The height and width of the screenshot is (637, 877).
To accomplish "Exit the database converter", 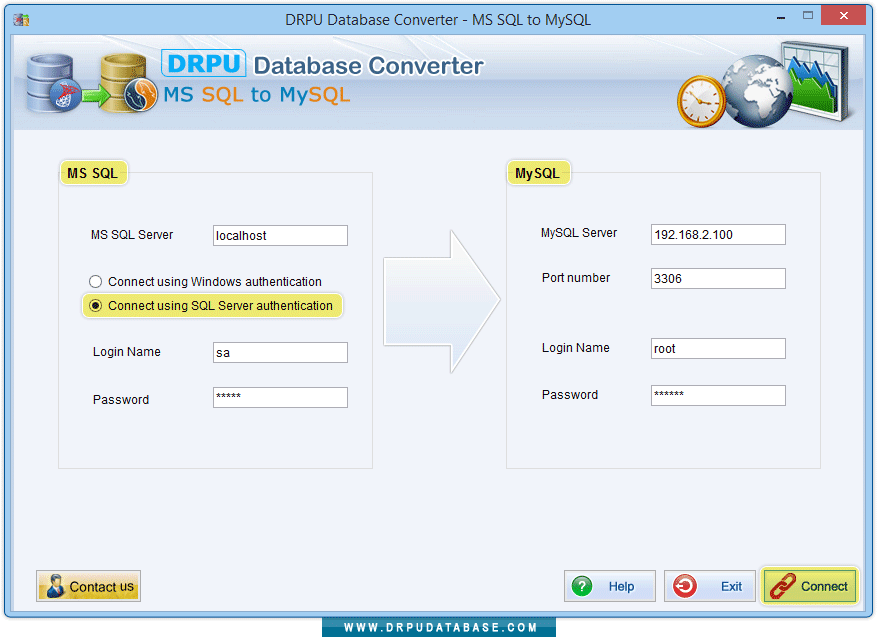I will coord(710,586).
